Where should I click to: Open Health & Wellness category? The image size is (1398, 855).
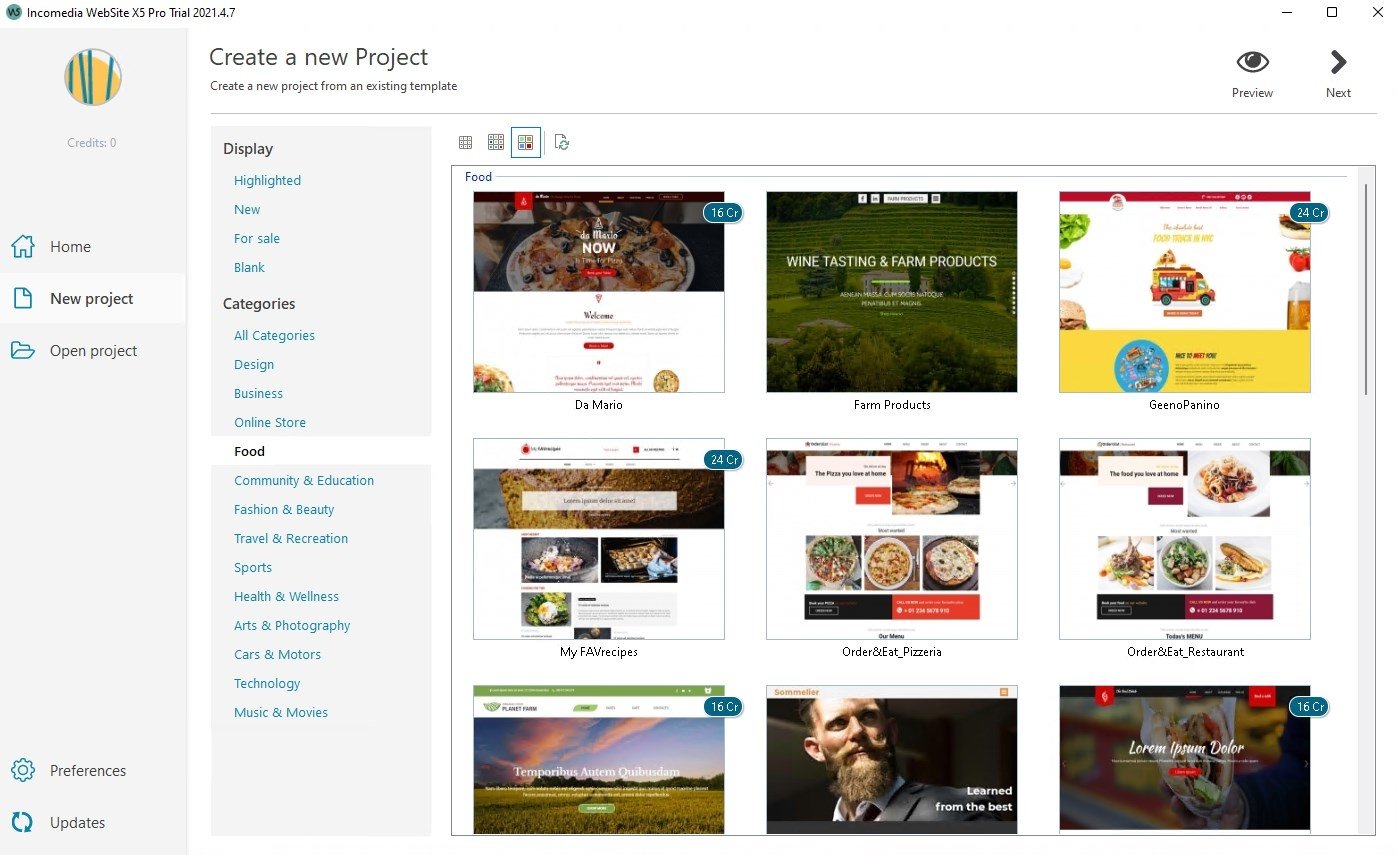(x=286, y=596)
